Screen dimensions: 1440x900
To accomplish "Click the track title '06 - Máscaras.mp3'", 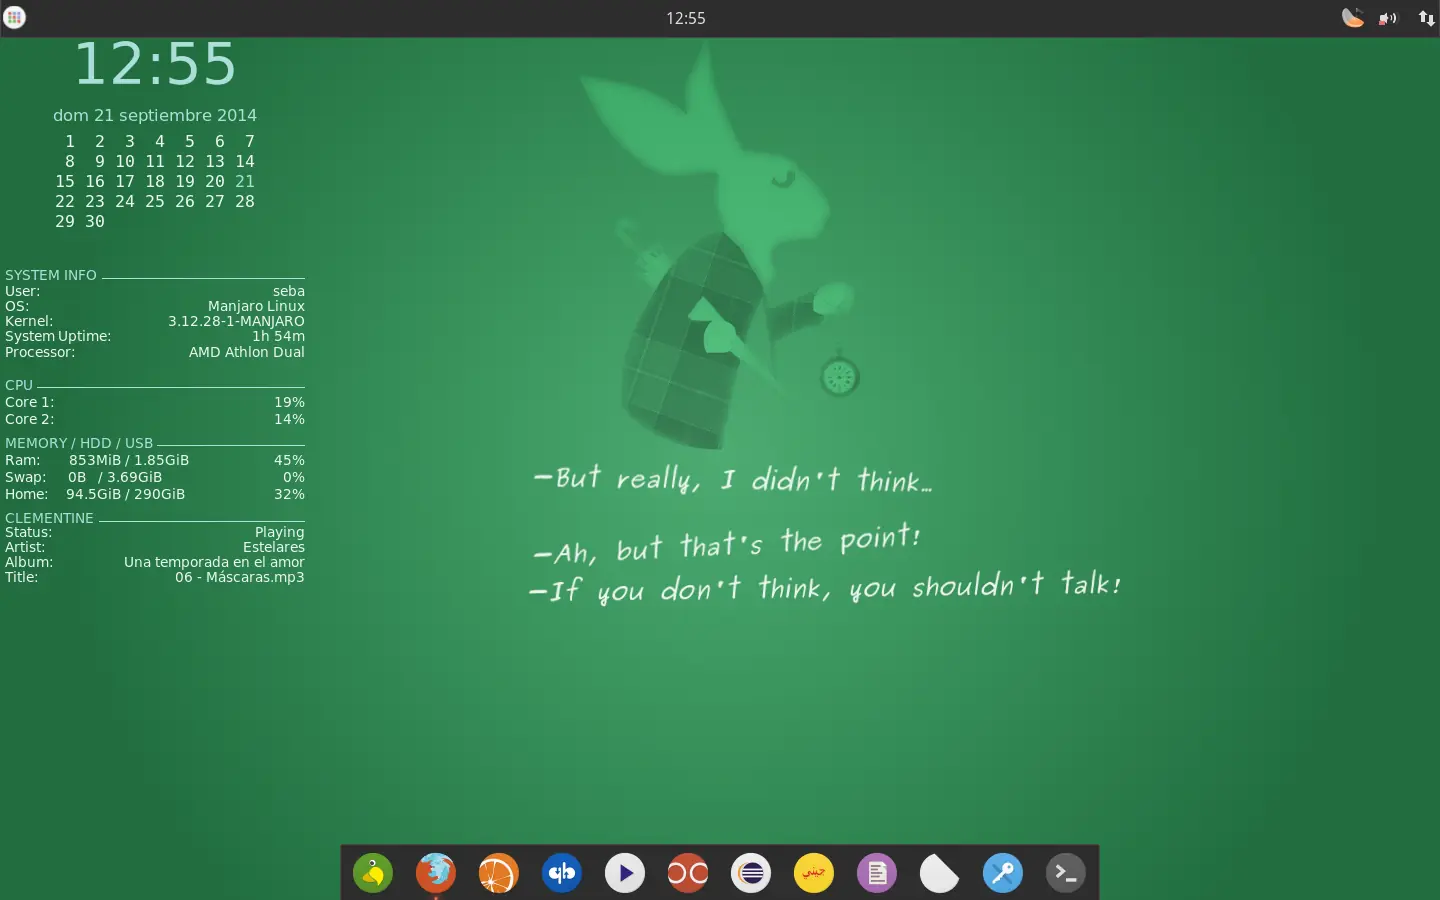I will (x=240, y=577).
